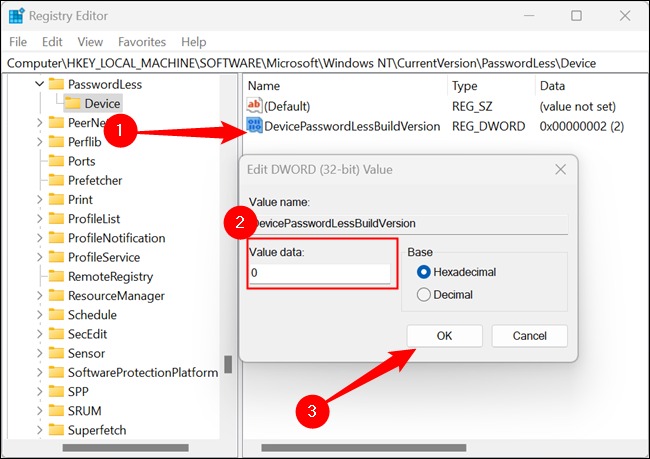Click the (Default) string value icon
This screenshot has width=650, height=459.
pyautogui.click(x=254, y=106)
